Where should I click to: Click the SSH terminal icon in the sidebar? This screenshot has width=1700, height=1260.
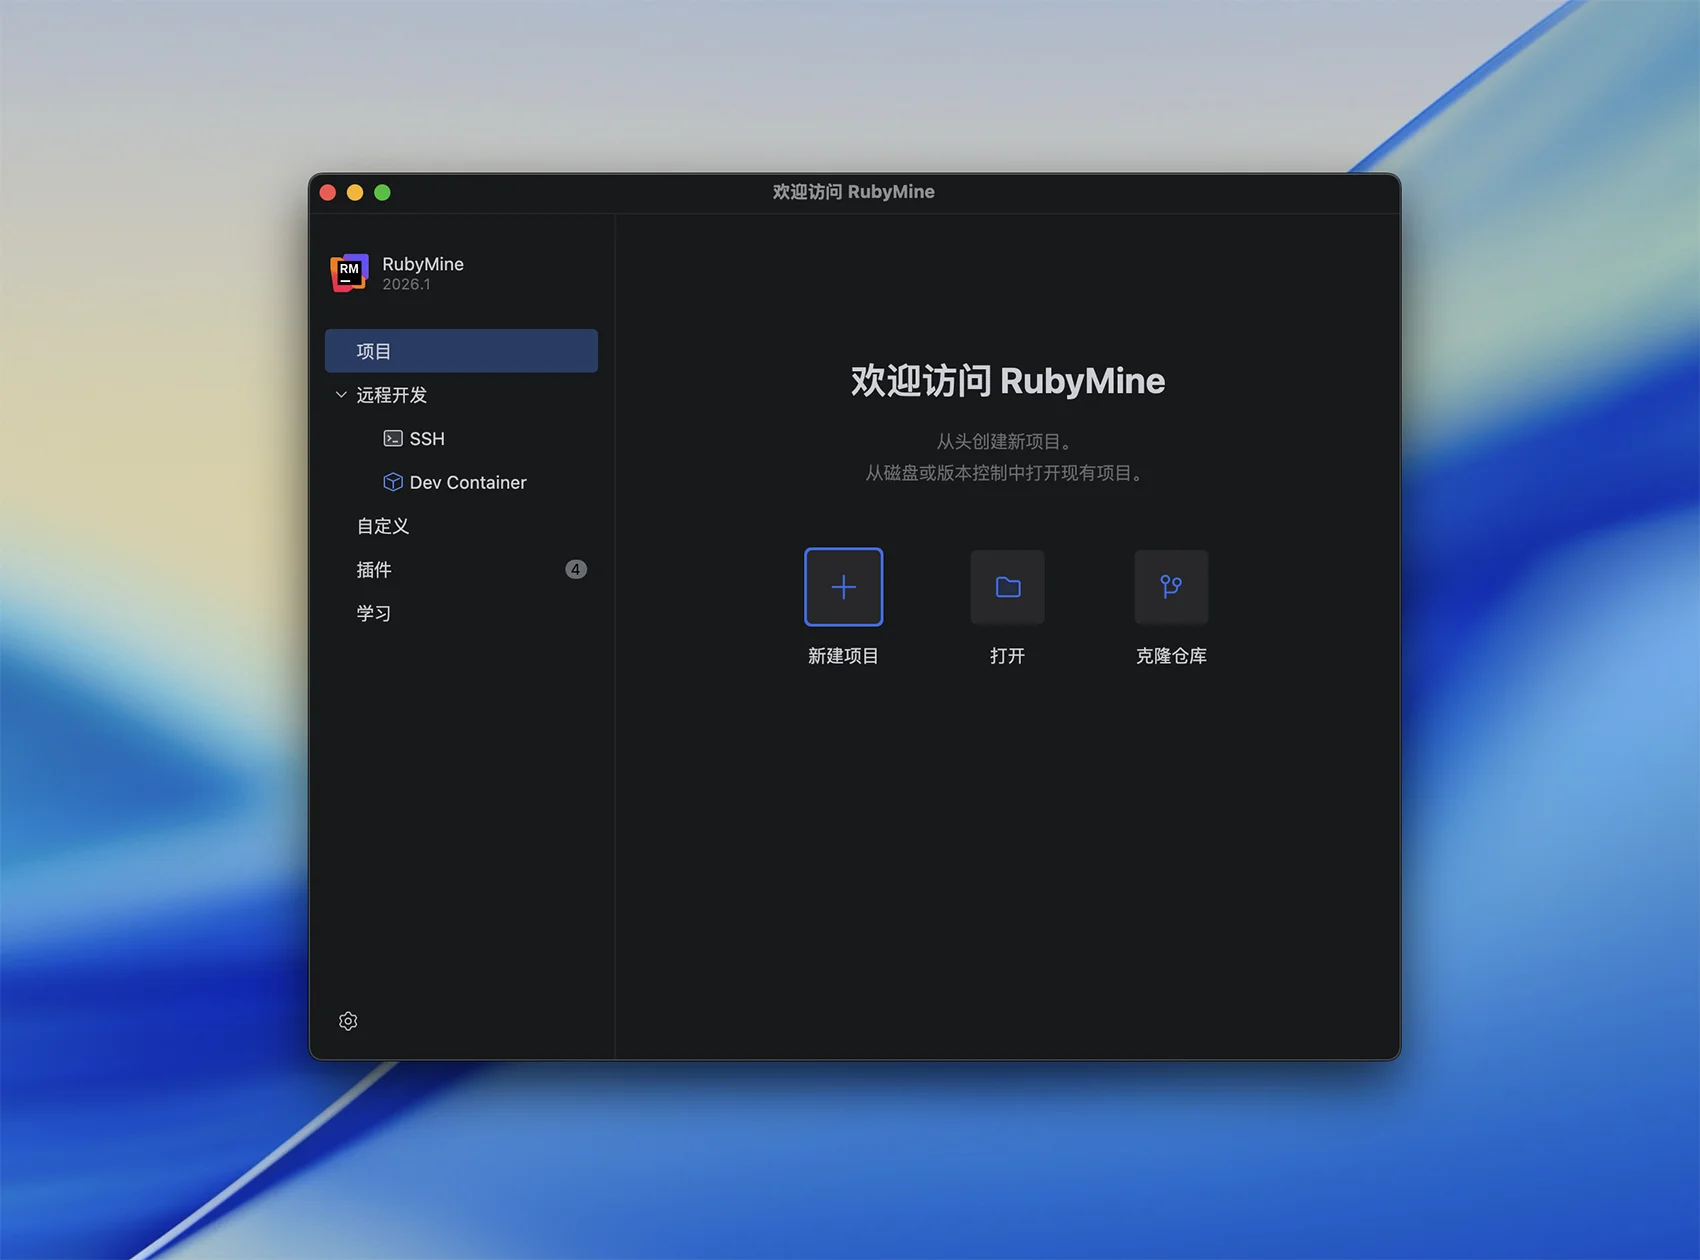pos(393,439)
